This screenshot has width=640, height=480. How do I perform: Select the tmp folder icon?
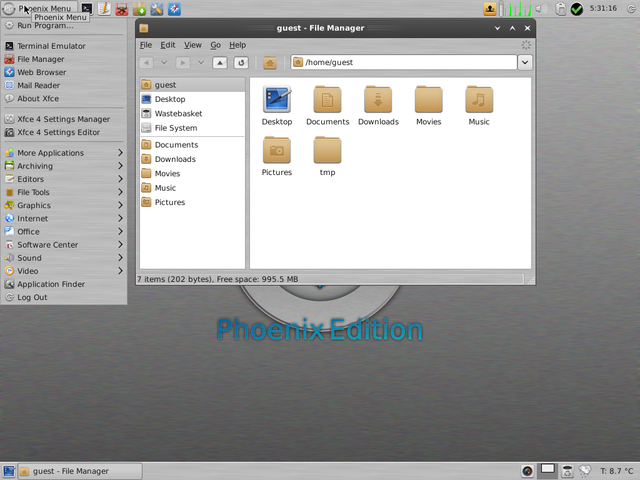[x=327, y=150]
